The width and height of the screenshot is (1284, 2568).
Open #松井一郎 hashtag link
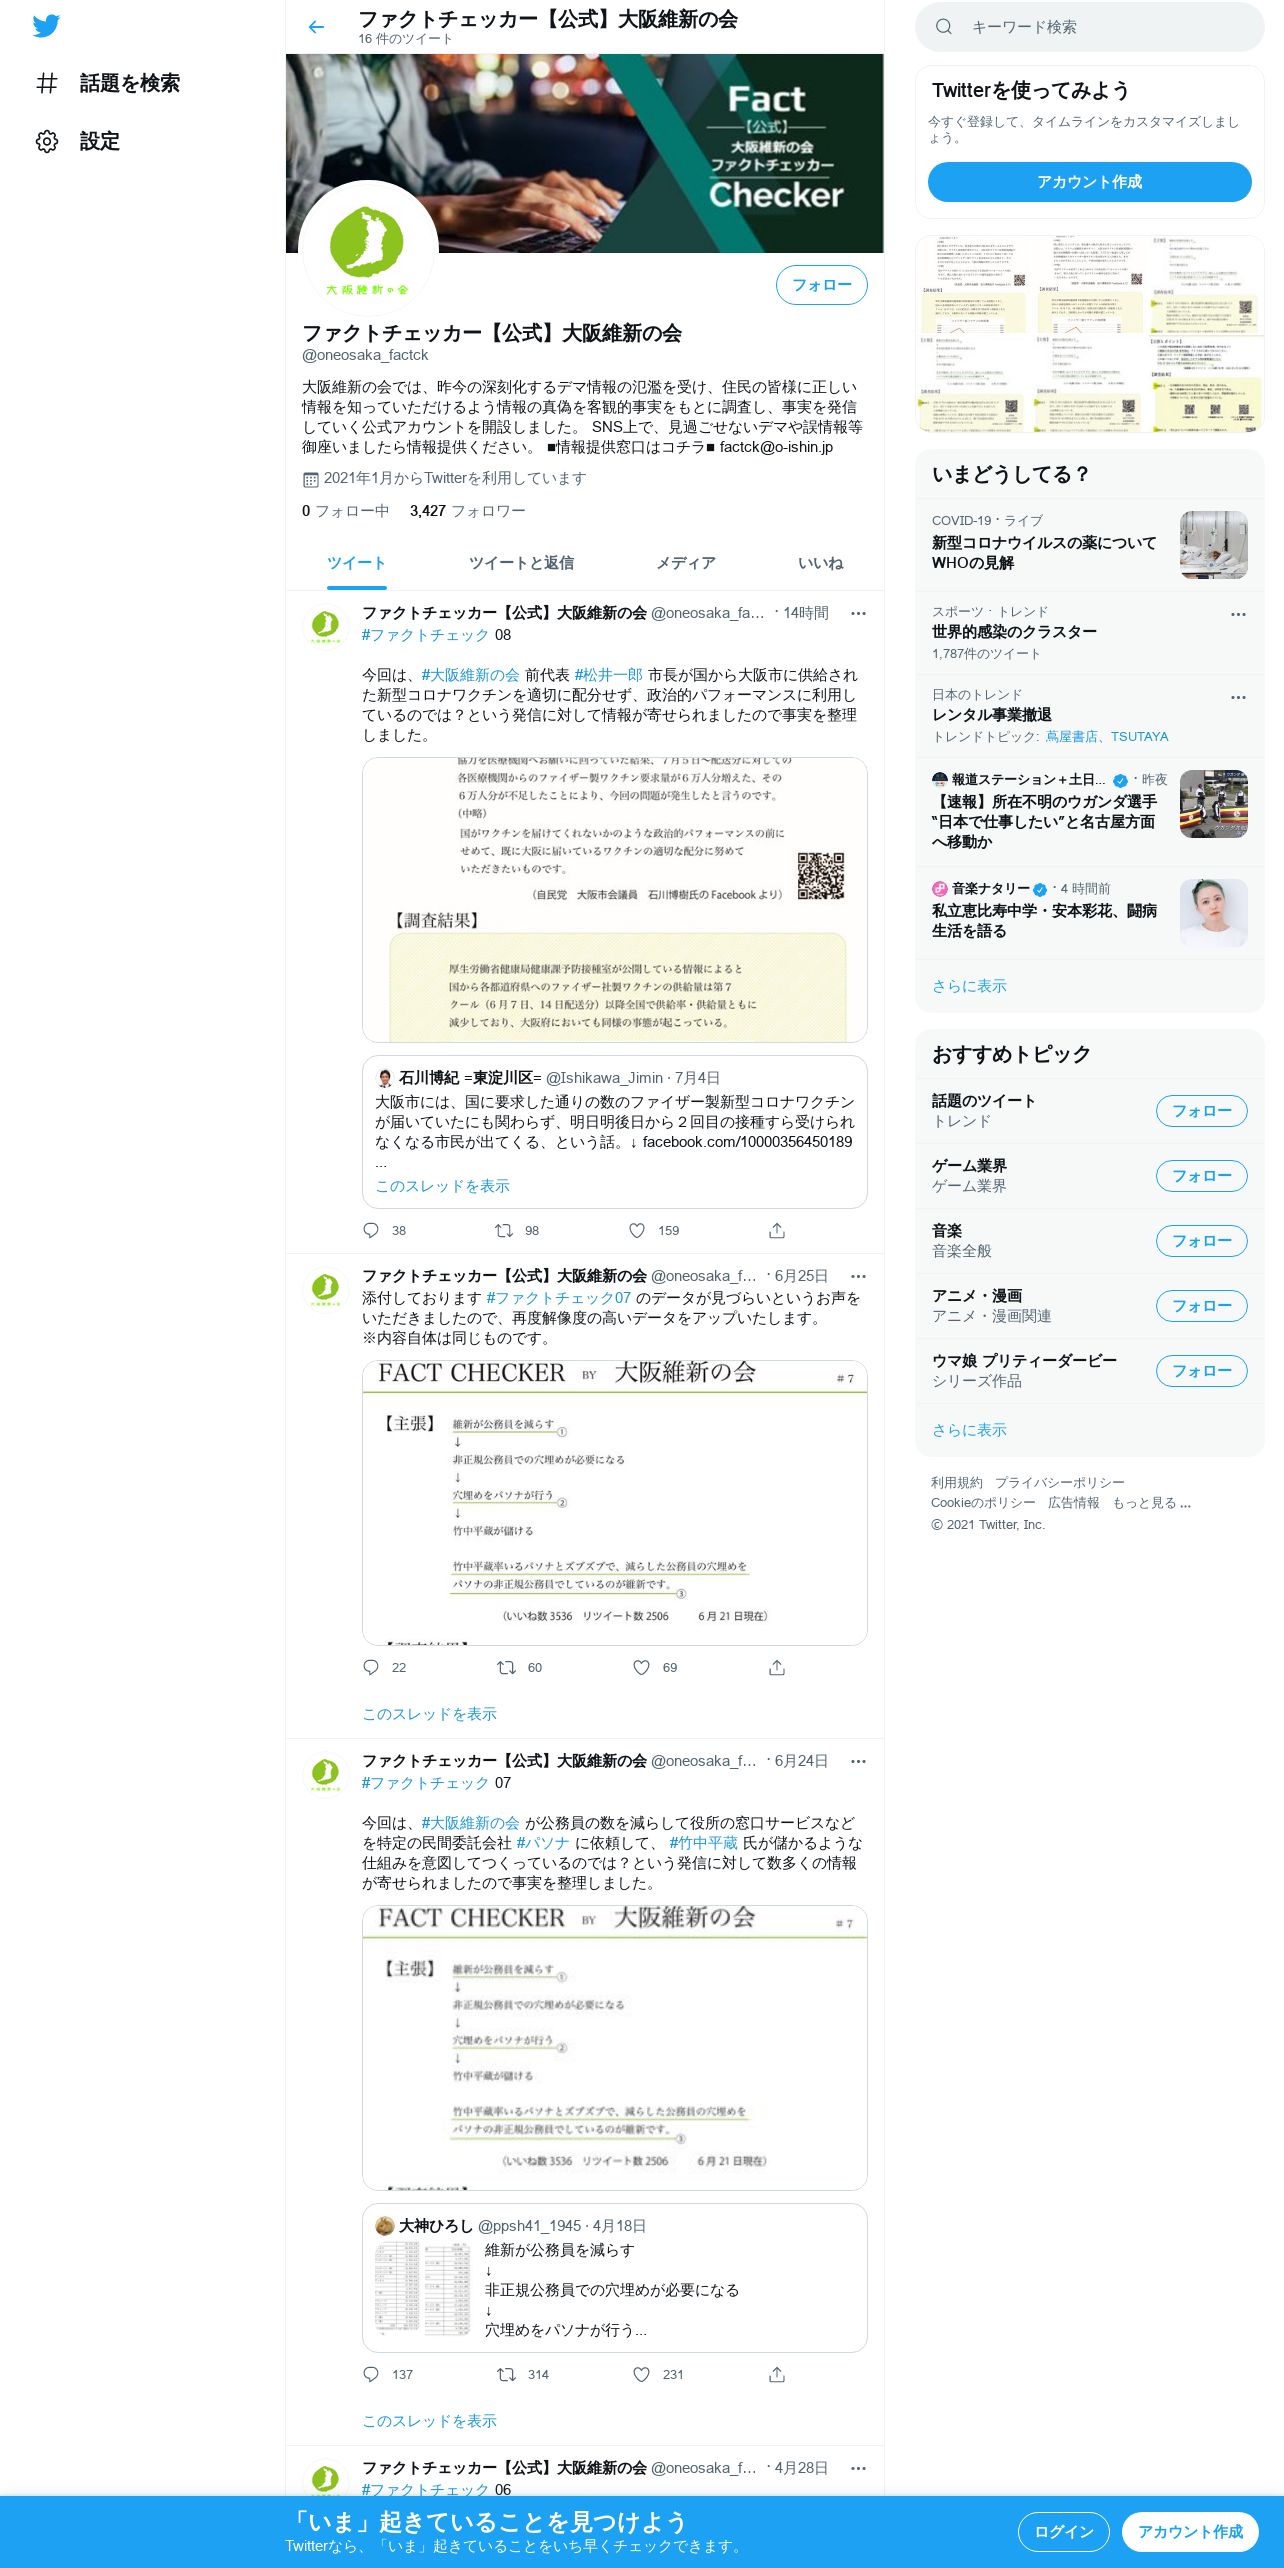tap(608, 675)
